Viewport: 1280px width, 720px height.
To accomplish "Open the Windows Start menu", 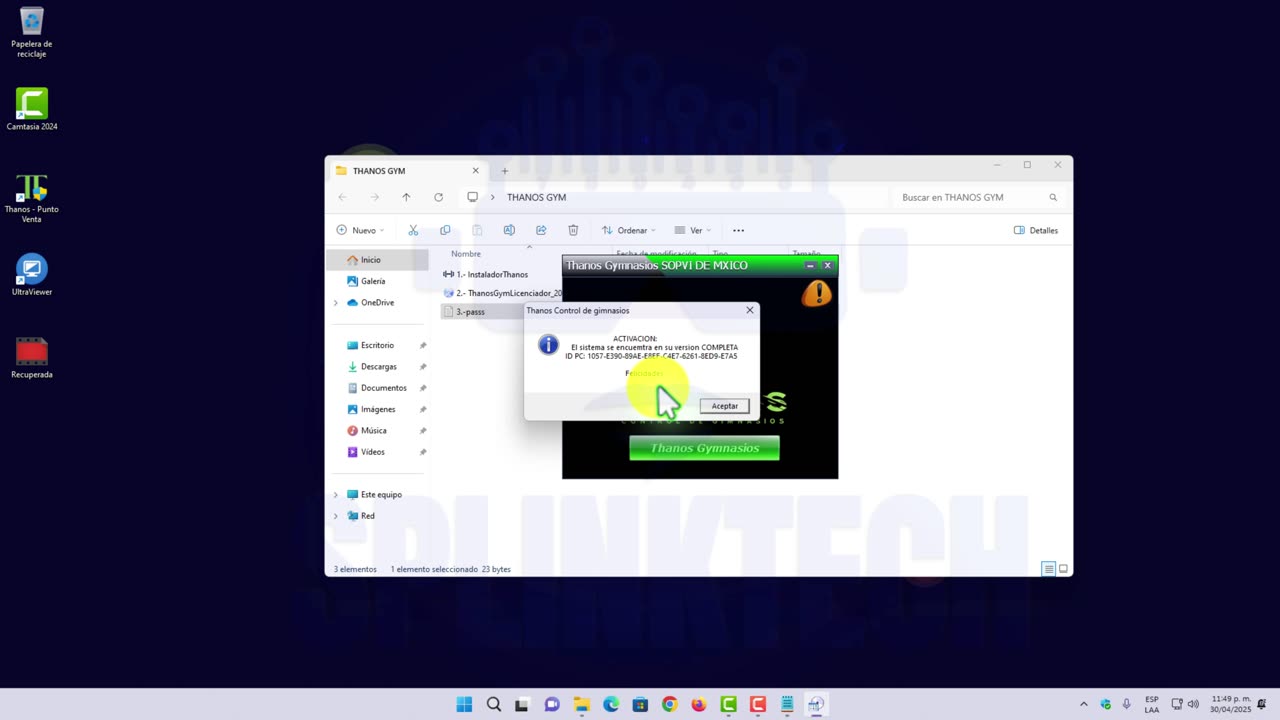I will click(464, 704).
